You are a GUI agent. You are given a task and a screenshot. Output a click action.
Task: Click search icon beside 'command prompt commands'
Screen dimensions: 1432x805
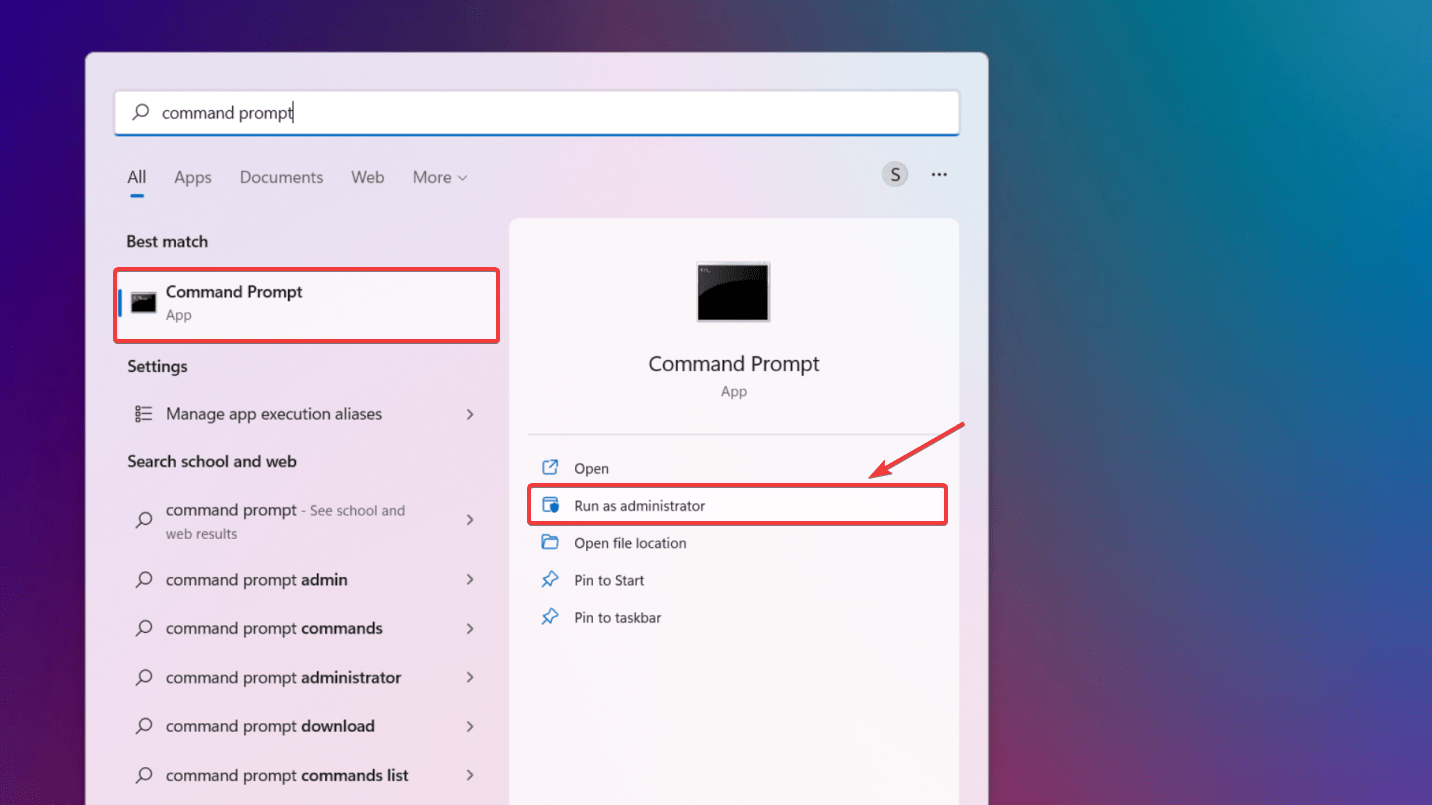[x=144, y=628]
